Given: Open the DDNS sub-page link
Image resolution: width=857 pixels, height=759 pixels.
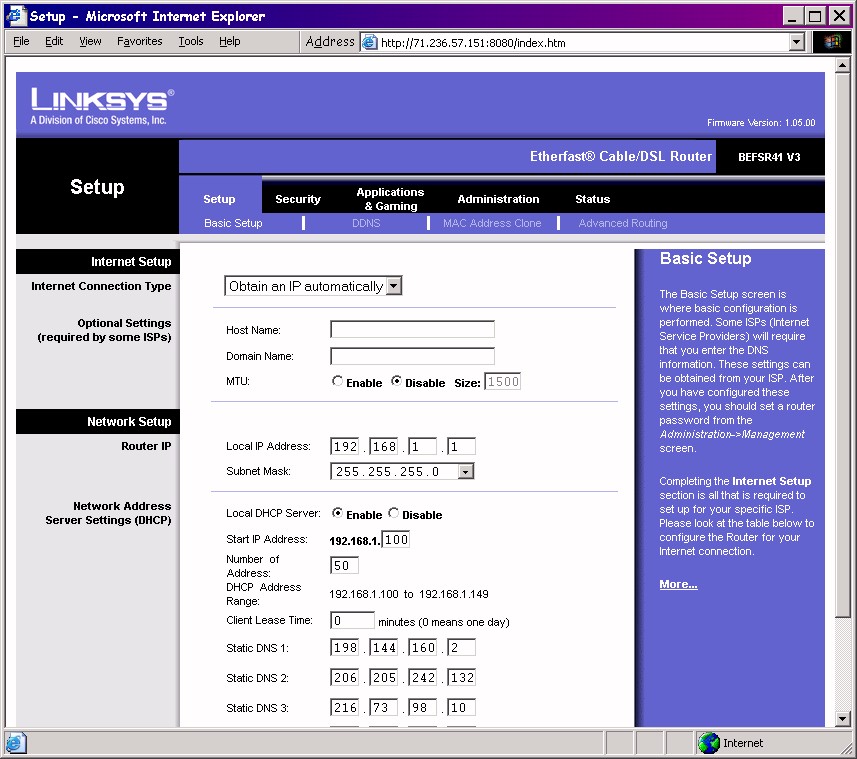Looking at the screenshot, I should 366,223.
